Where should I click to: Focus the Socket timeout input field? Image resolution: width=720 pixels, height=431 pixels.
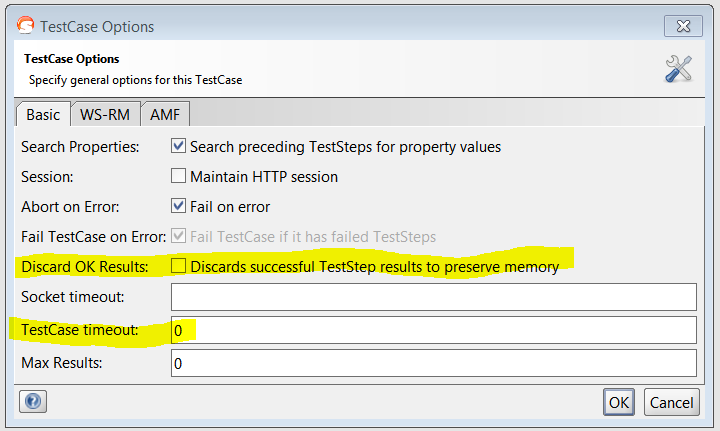433,297
